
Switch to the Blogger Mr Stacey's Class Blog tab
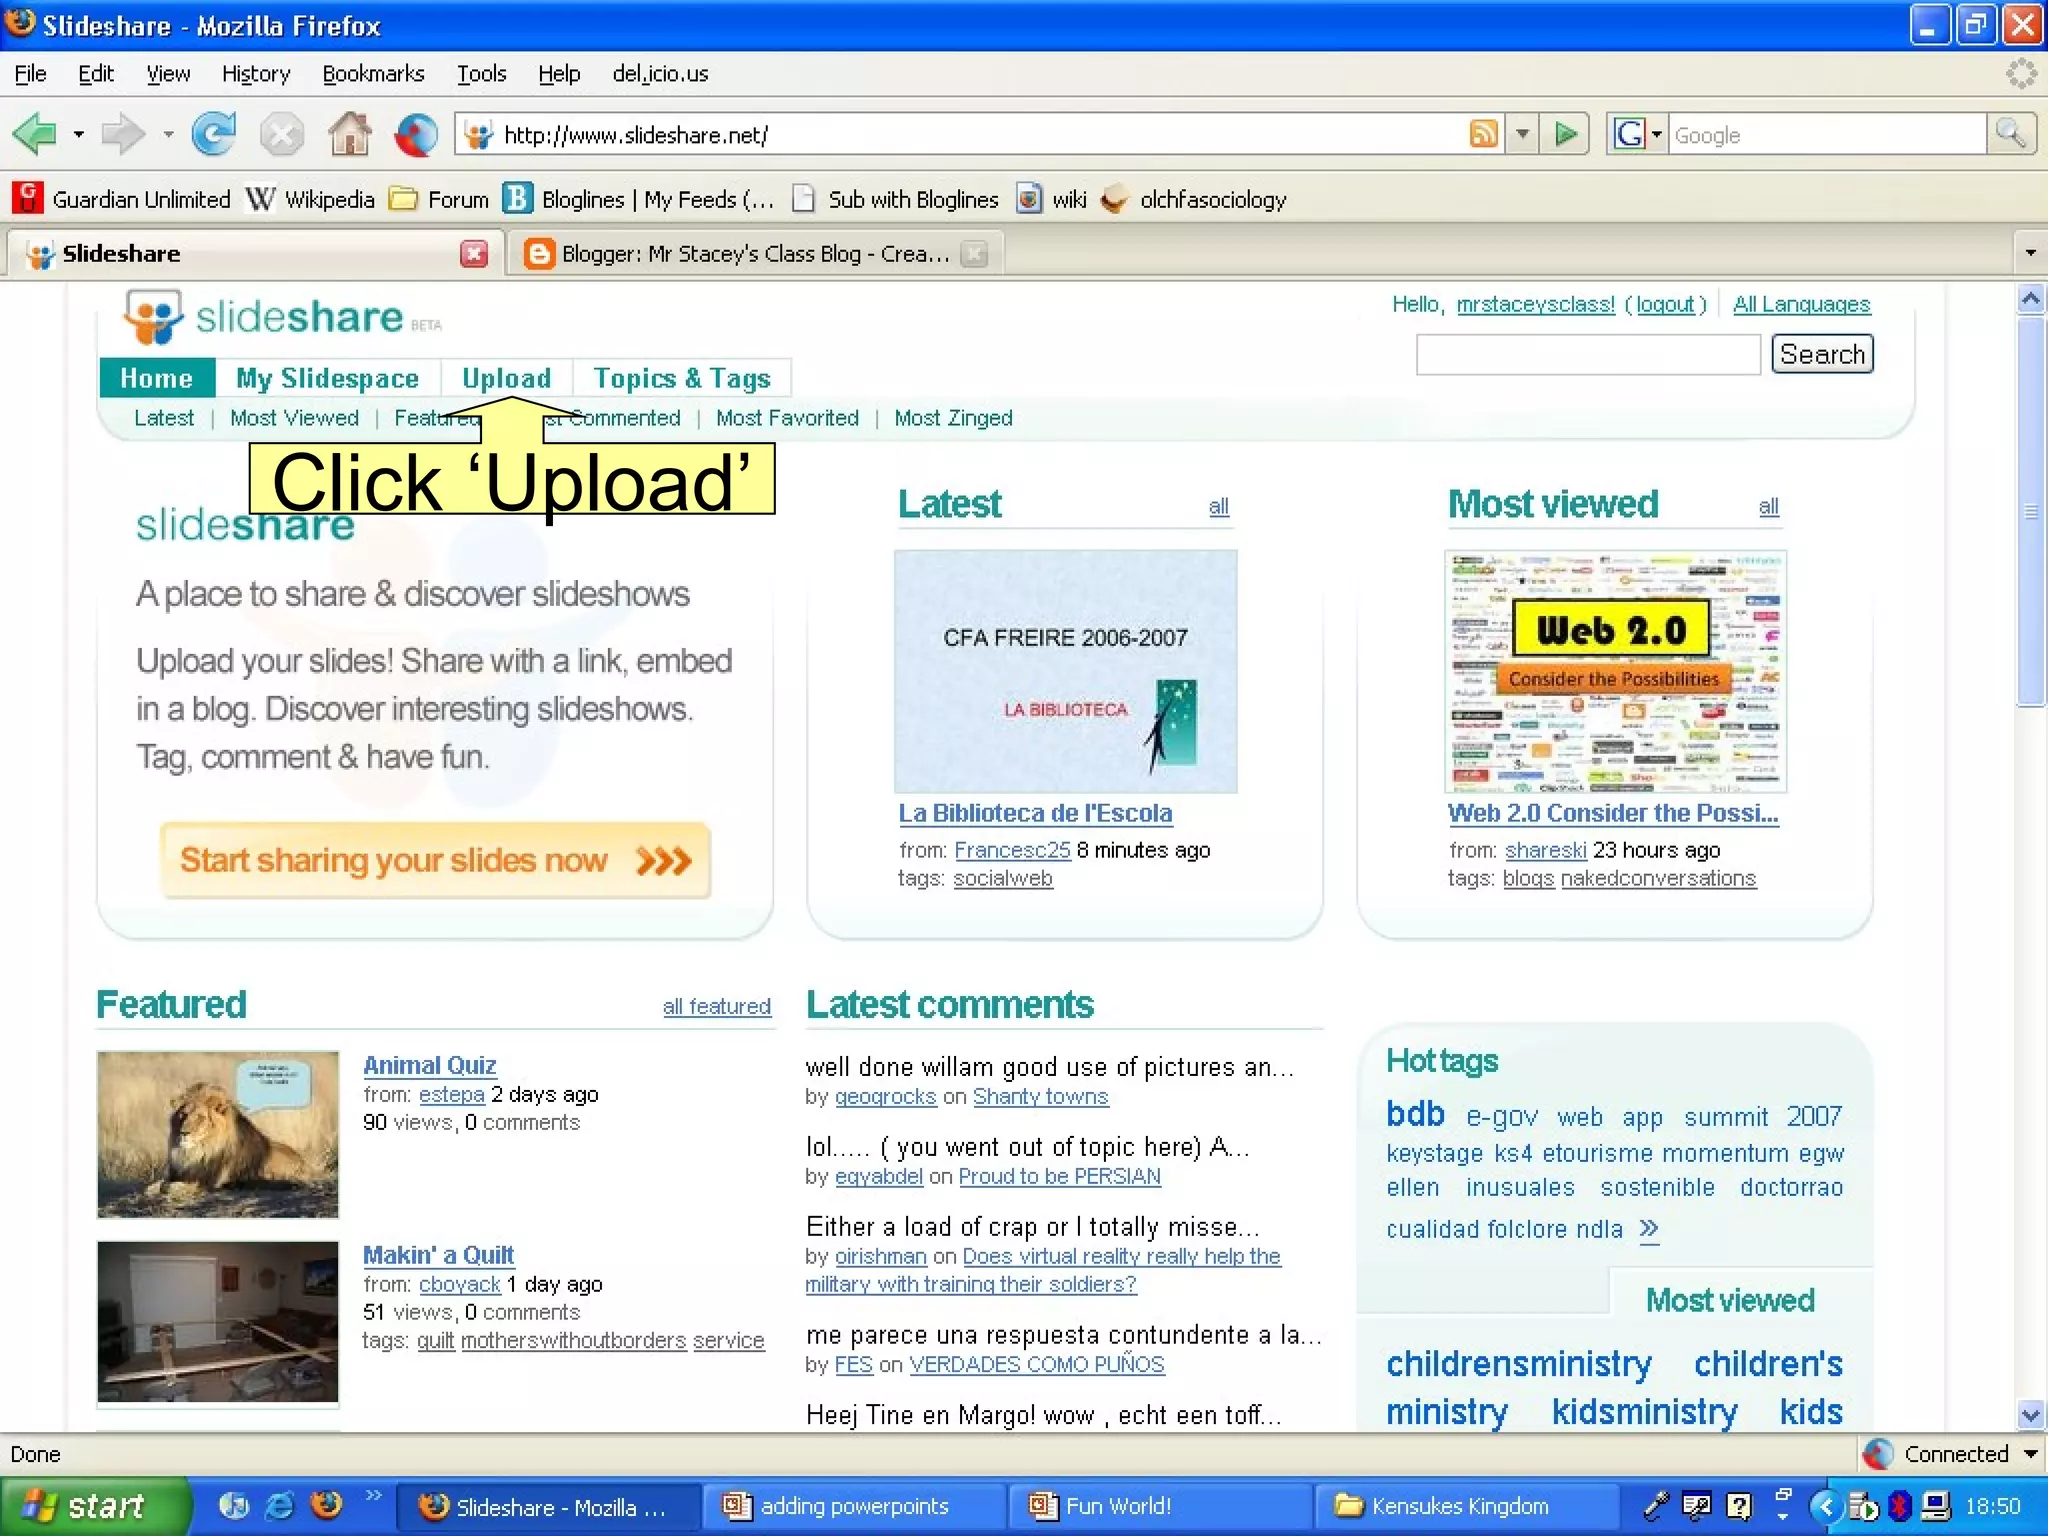[755, 254]
